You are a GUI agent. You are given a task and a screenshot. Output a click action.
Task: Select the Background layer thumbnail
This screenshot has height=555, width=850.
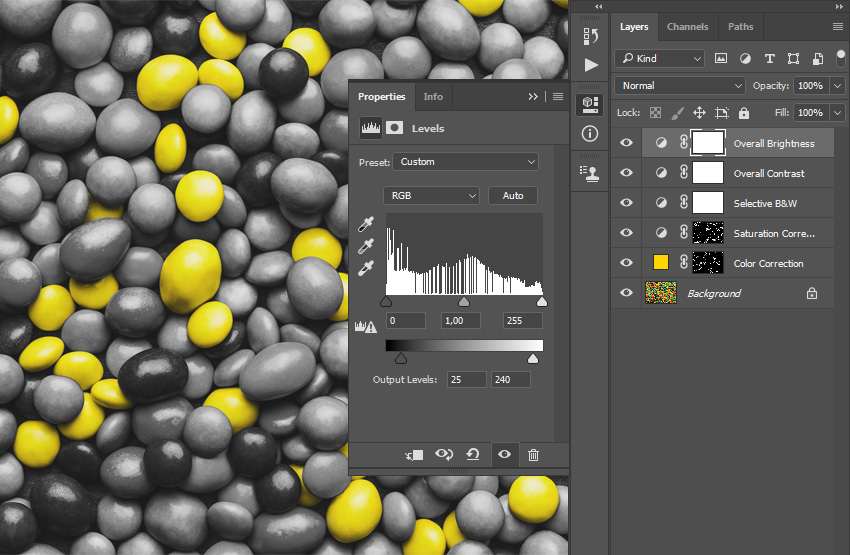click(661, 293)
